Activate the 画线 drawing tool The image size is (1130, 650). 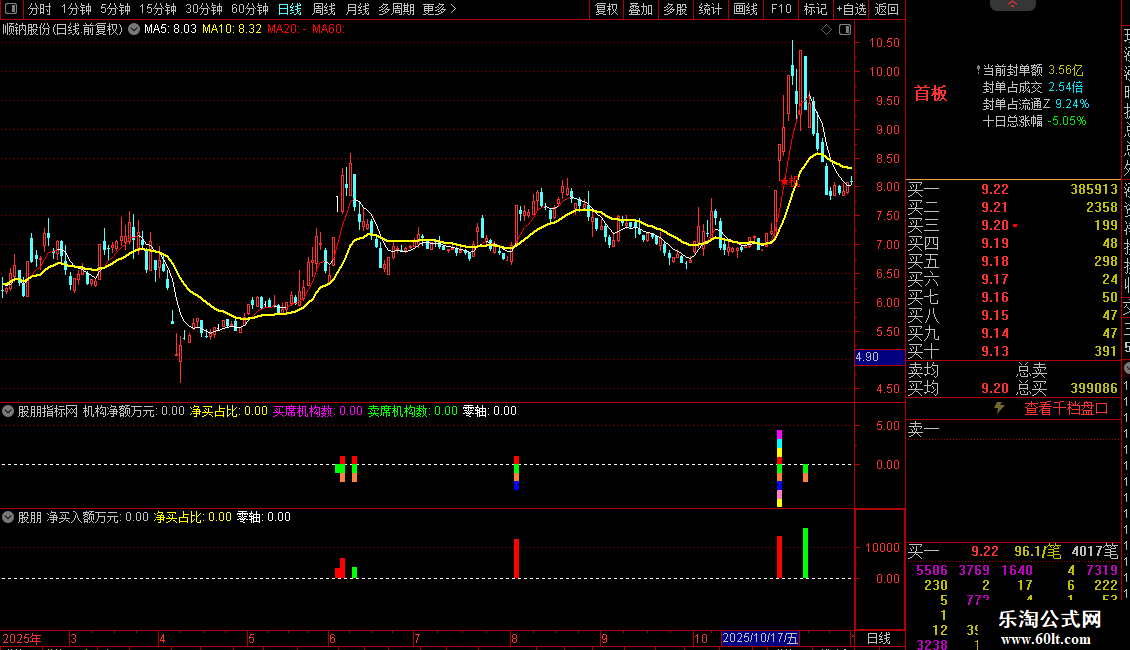tap(745, 9)
